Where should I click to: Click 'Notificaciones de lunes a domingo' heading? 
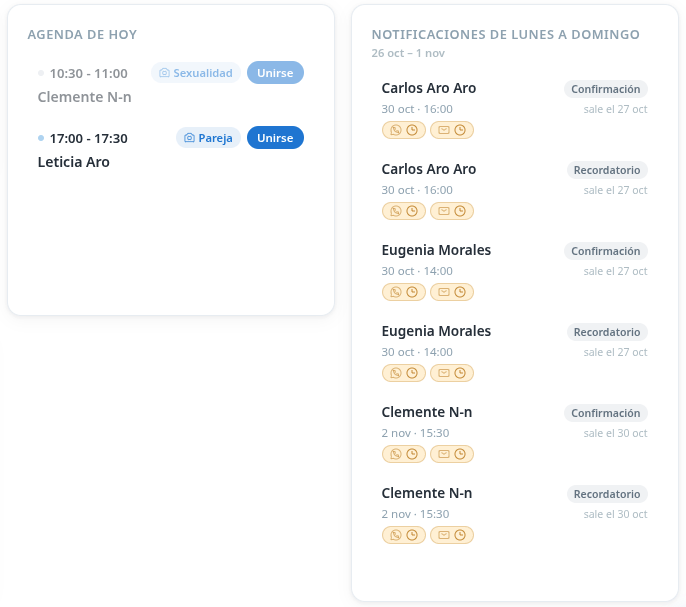tap(505, 35)
